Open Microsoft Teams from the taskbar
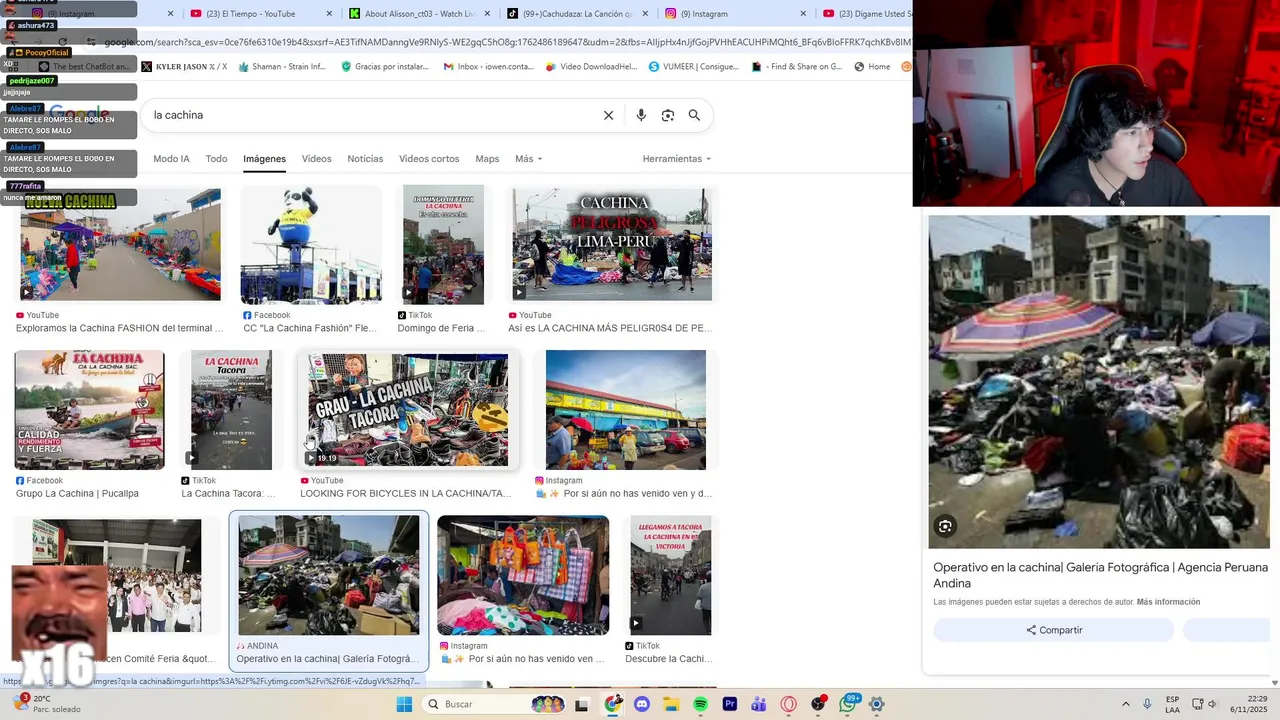This screenshot has height=720, width=1280. pos(759,704)
